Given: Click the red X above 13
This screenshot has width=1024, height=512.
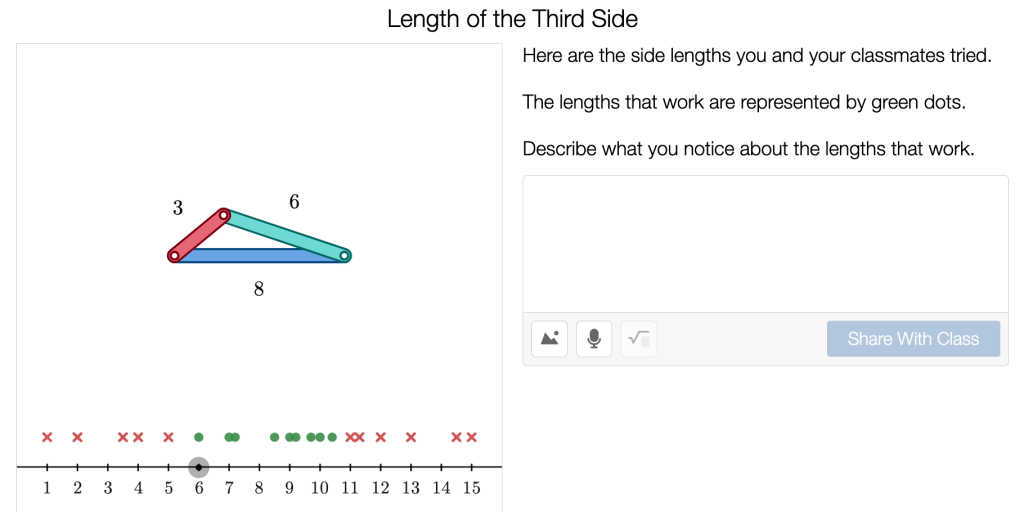Looking at the screenshot, I should pyautogui.click(x=411, y=437).
